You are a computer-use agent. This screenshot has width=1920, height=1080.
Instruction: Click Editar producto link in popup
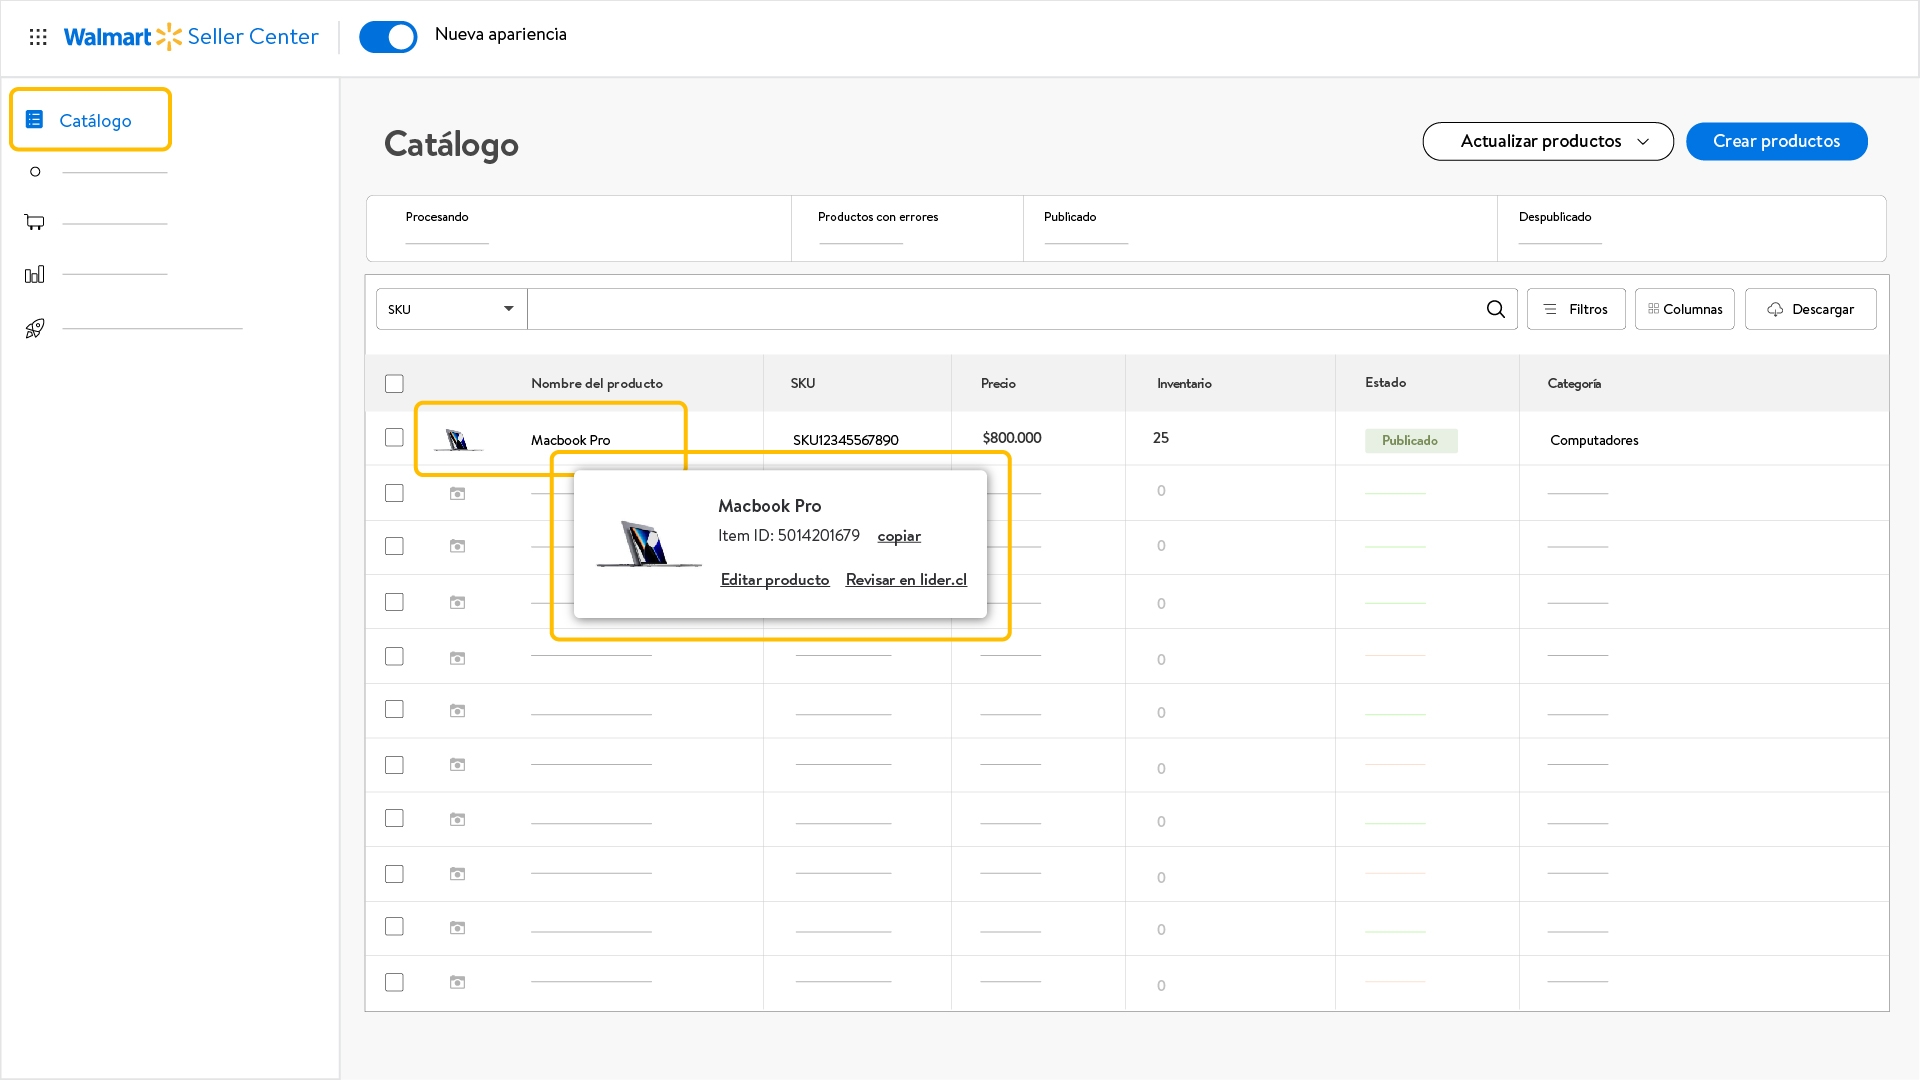(x=775, y=580)
